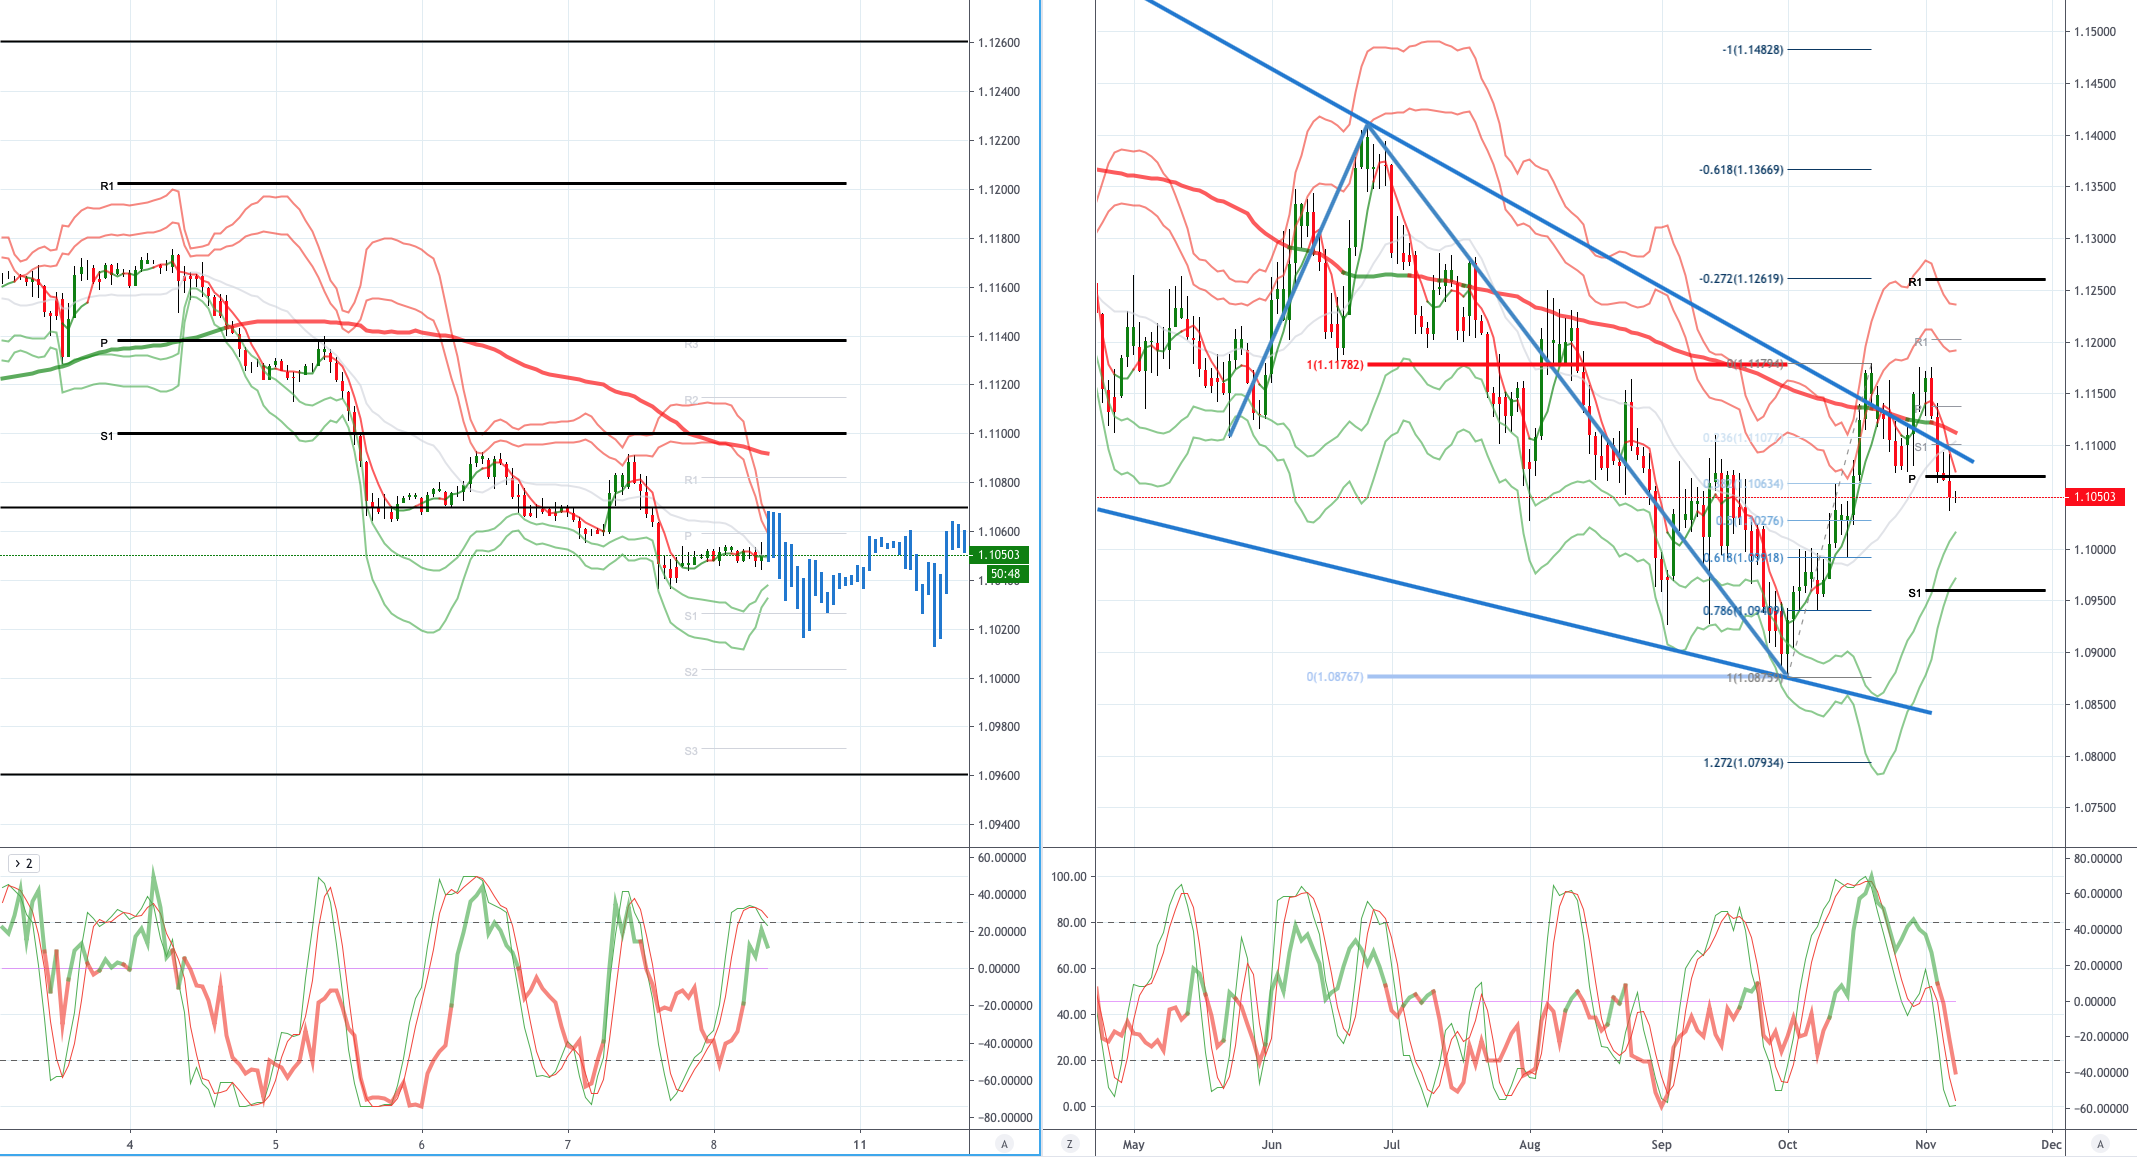Click the 80.00000 oscillator scale value

tap(2098, 859)
